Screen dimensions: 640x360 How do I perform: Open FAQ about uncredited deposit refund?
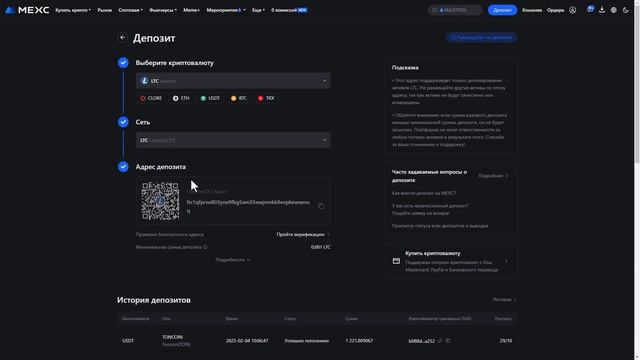(x=430, y=209)
